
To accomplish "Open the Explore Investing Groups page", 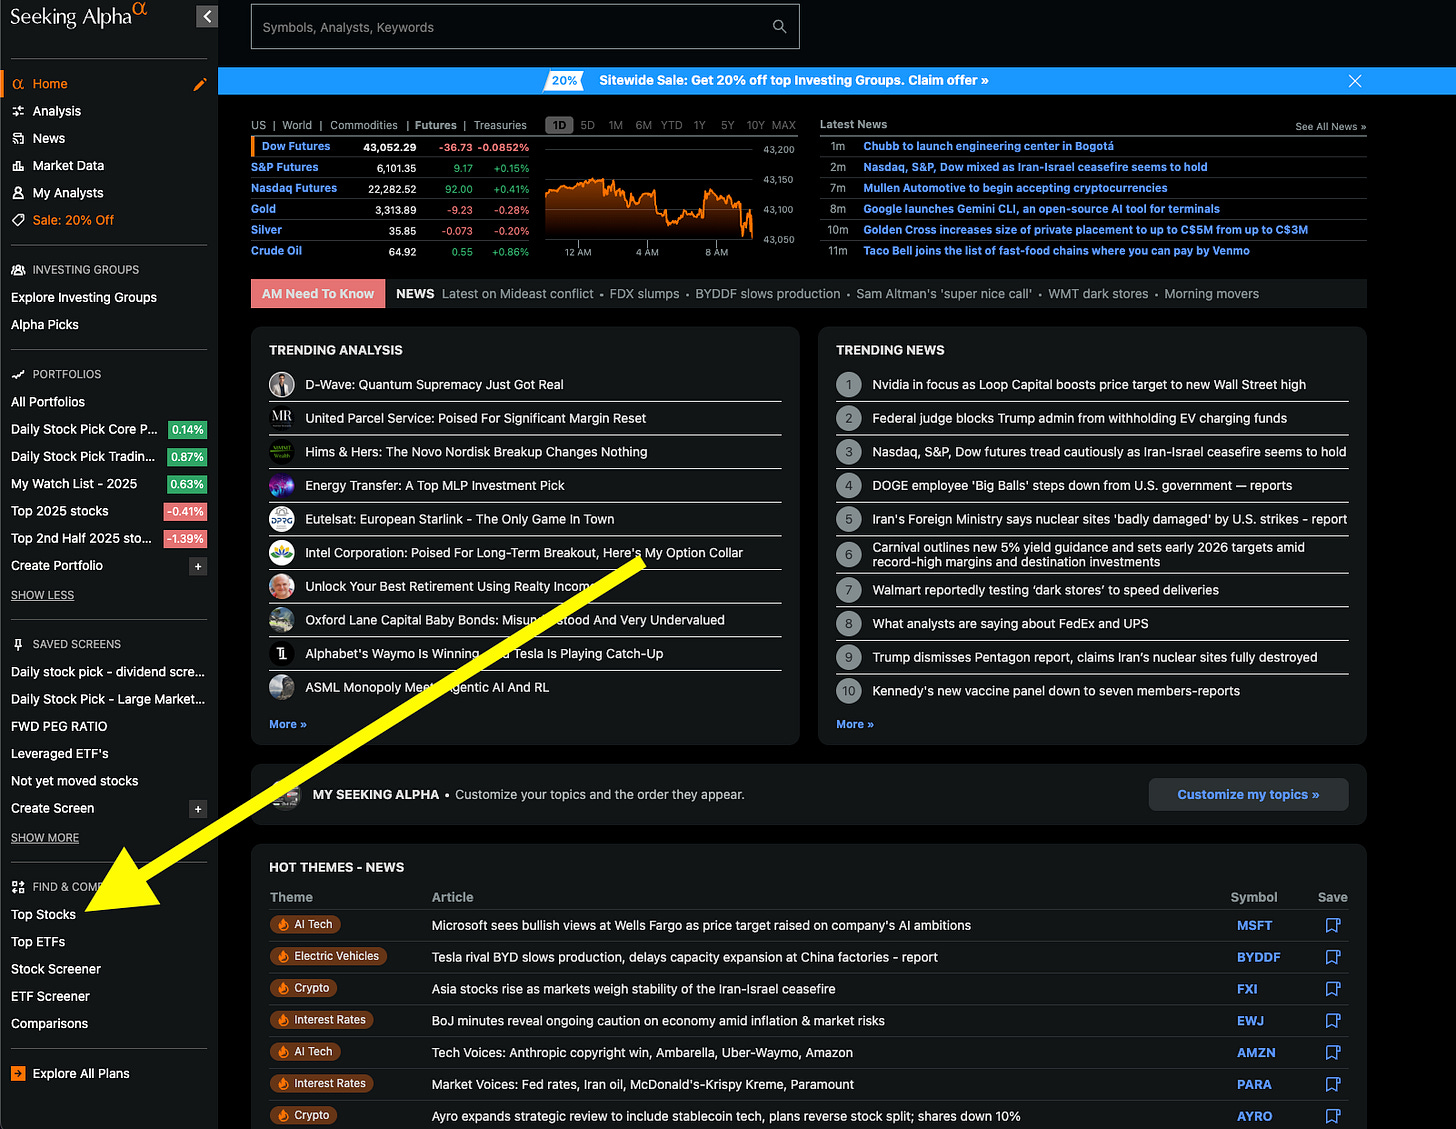I will (x=84, y=298).
